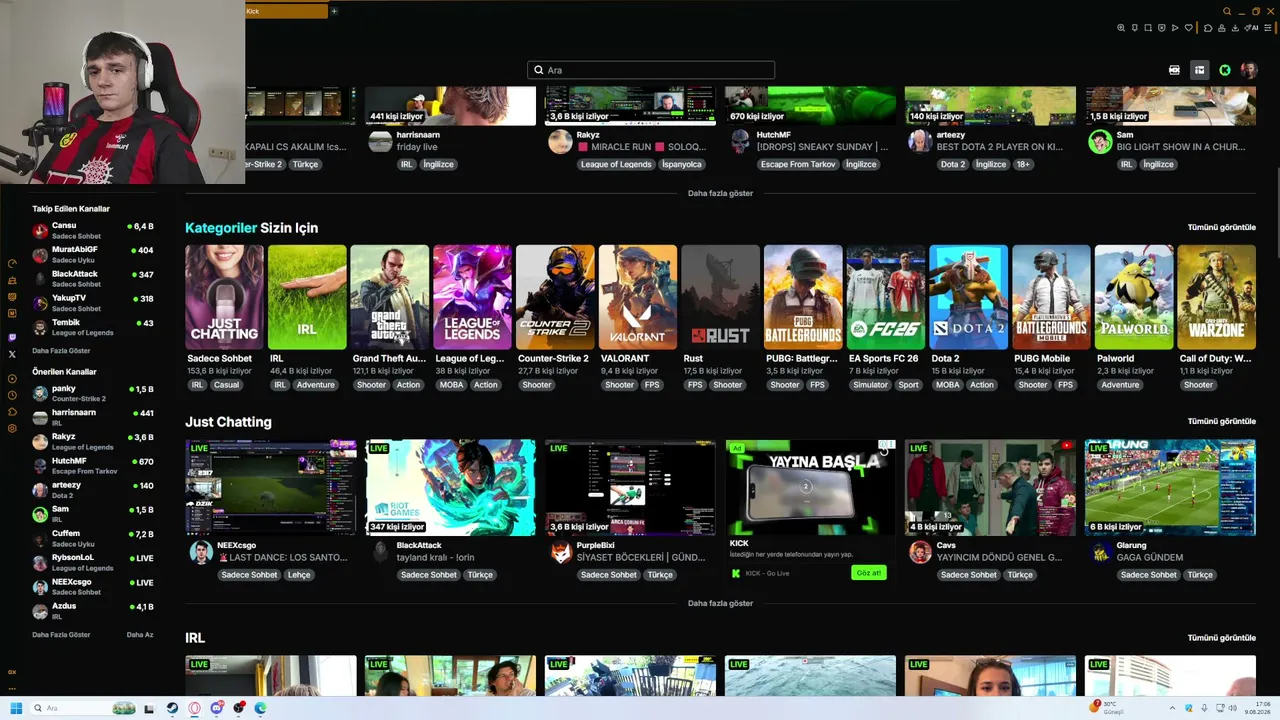Click the Lehçe tag under NEEXcsgo stream
Viewport: 1280px width, 720px height.
(x=299, y=575)
